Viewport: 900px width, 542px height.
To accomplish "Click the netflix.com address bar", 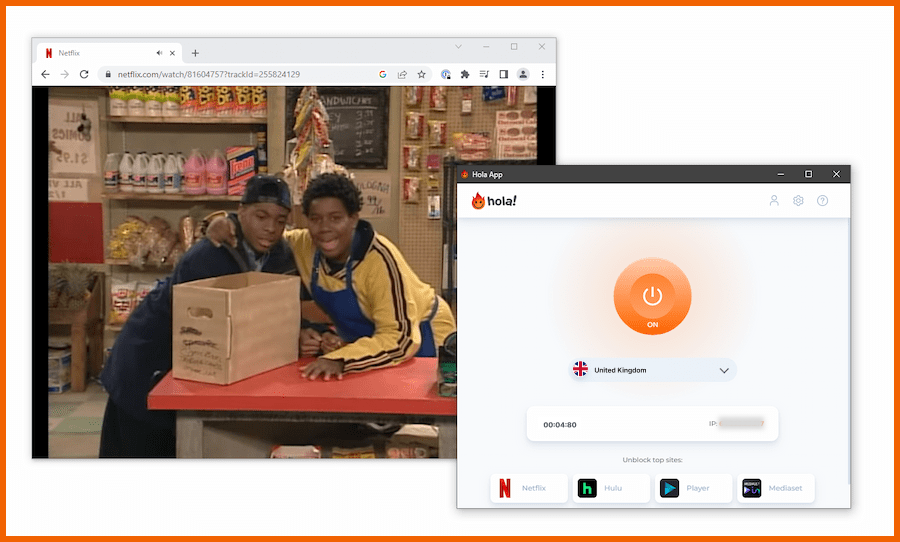I will point(265,74).
